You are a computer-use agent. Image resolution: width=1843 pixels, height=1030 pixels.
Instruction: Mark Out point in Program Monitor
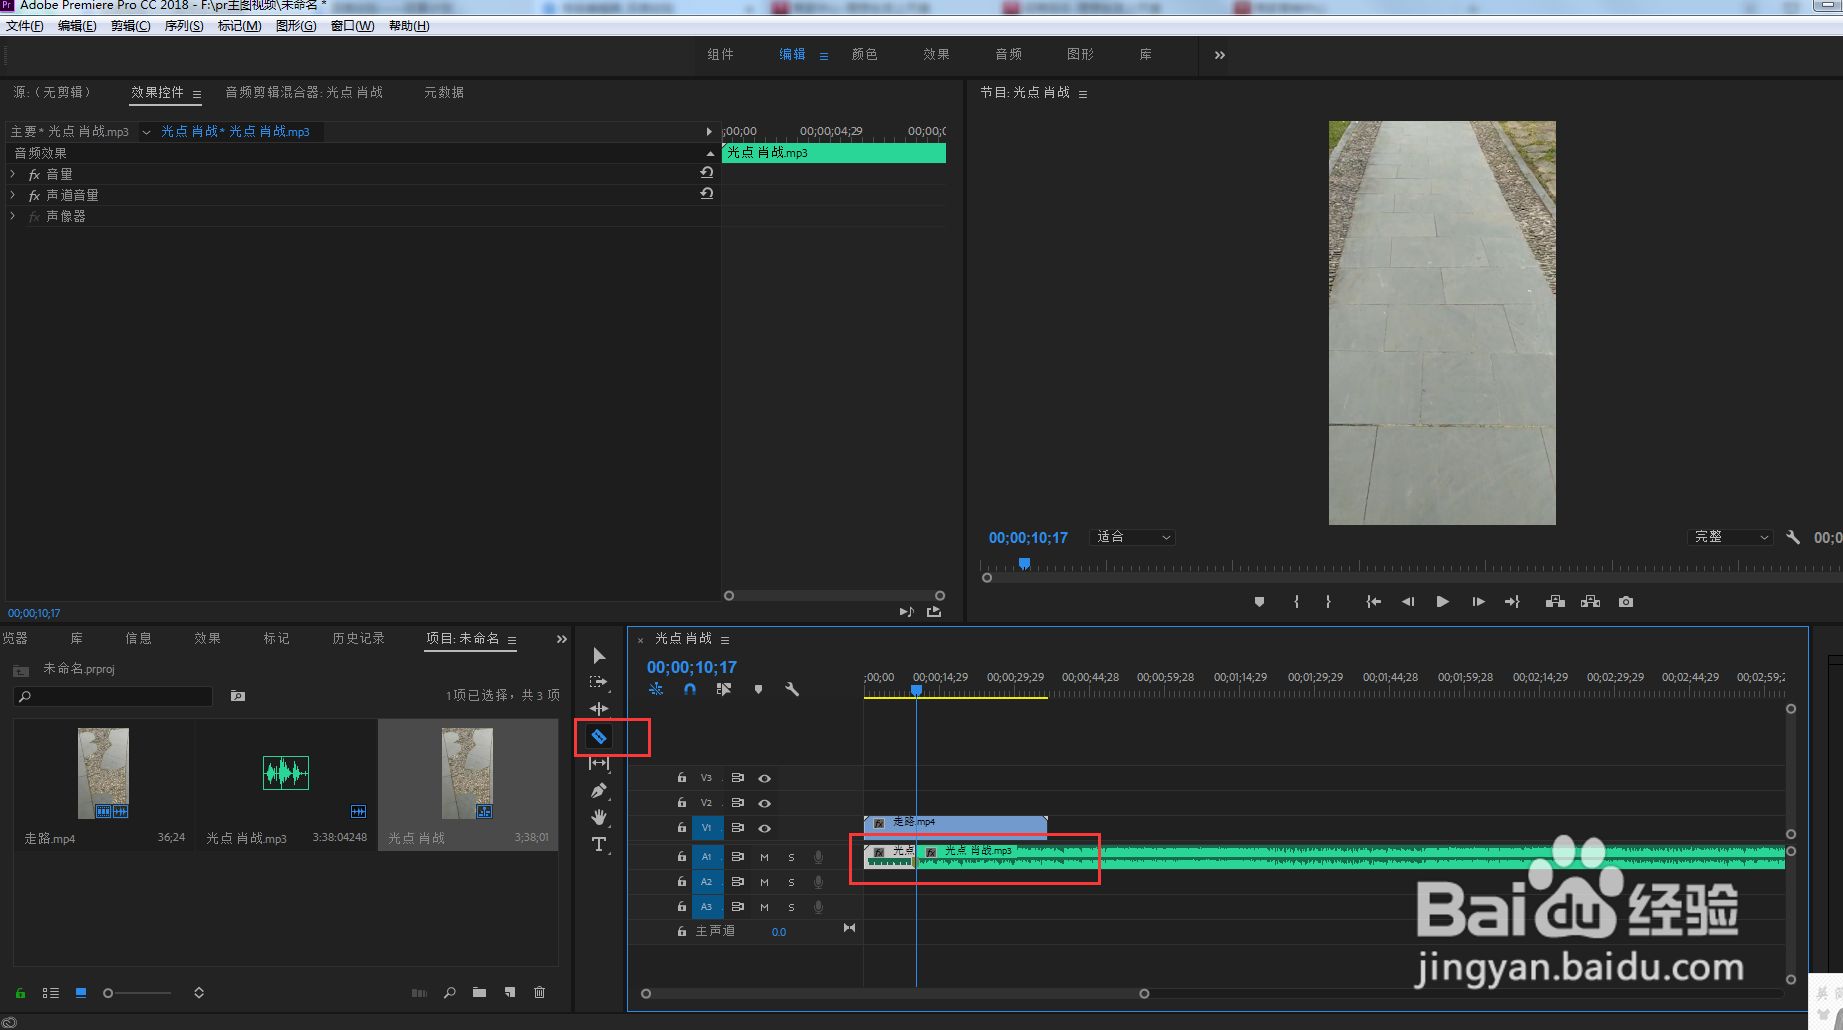[x=1328, y=602]
